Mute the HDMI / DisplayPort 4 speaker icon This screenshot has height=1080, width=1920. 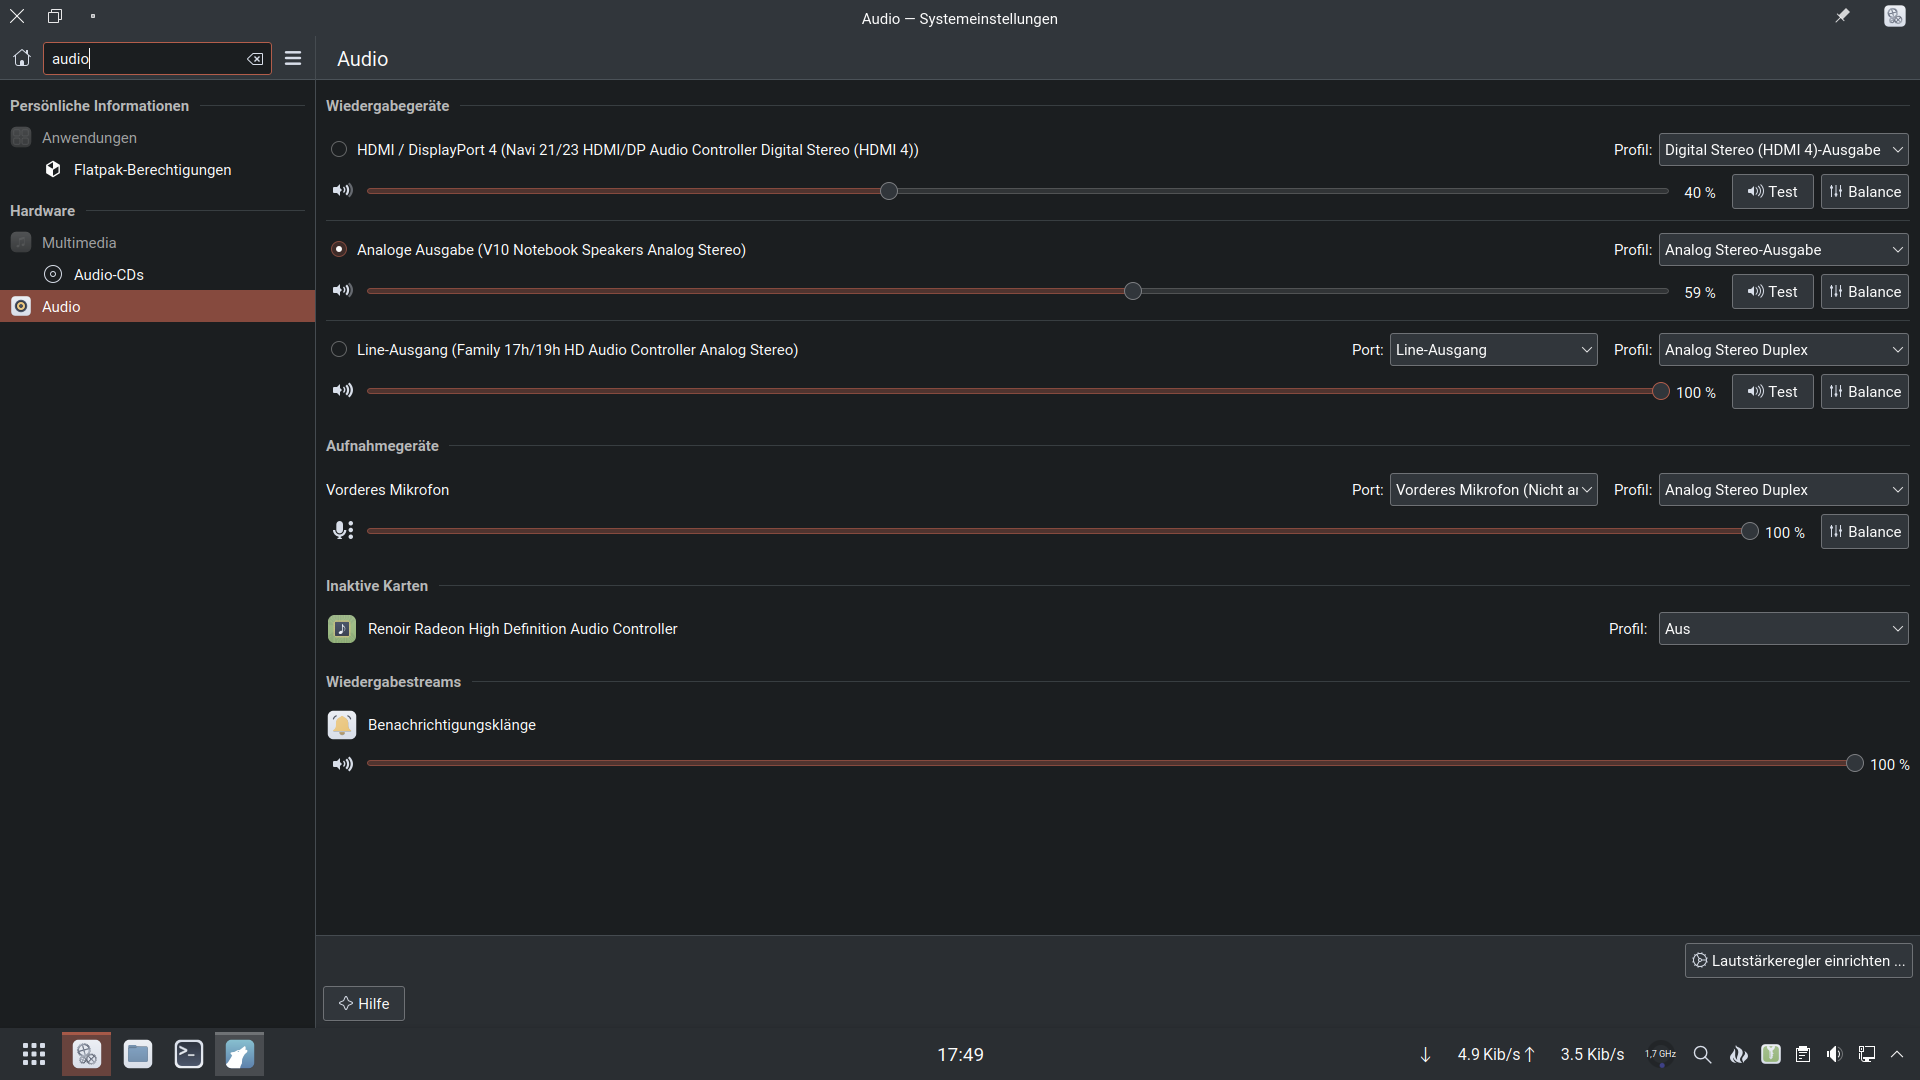tap(342, 191)
